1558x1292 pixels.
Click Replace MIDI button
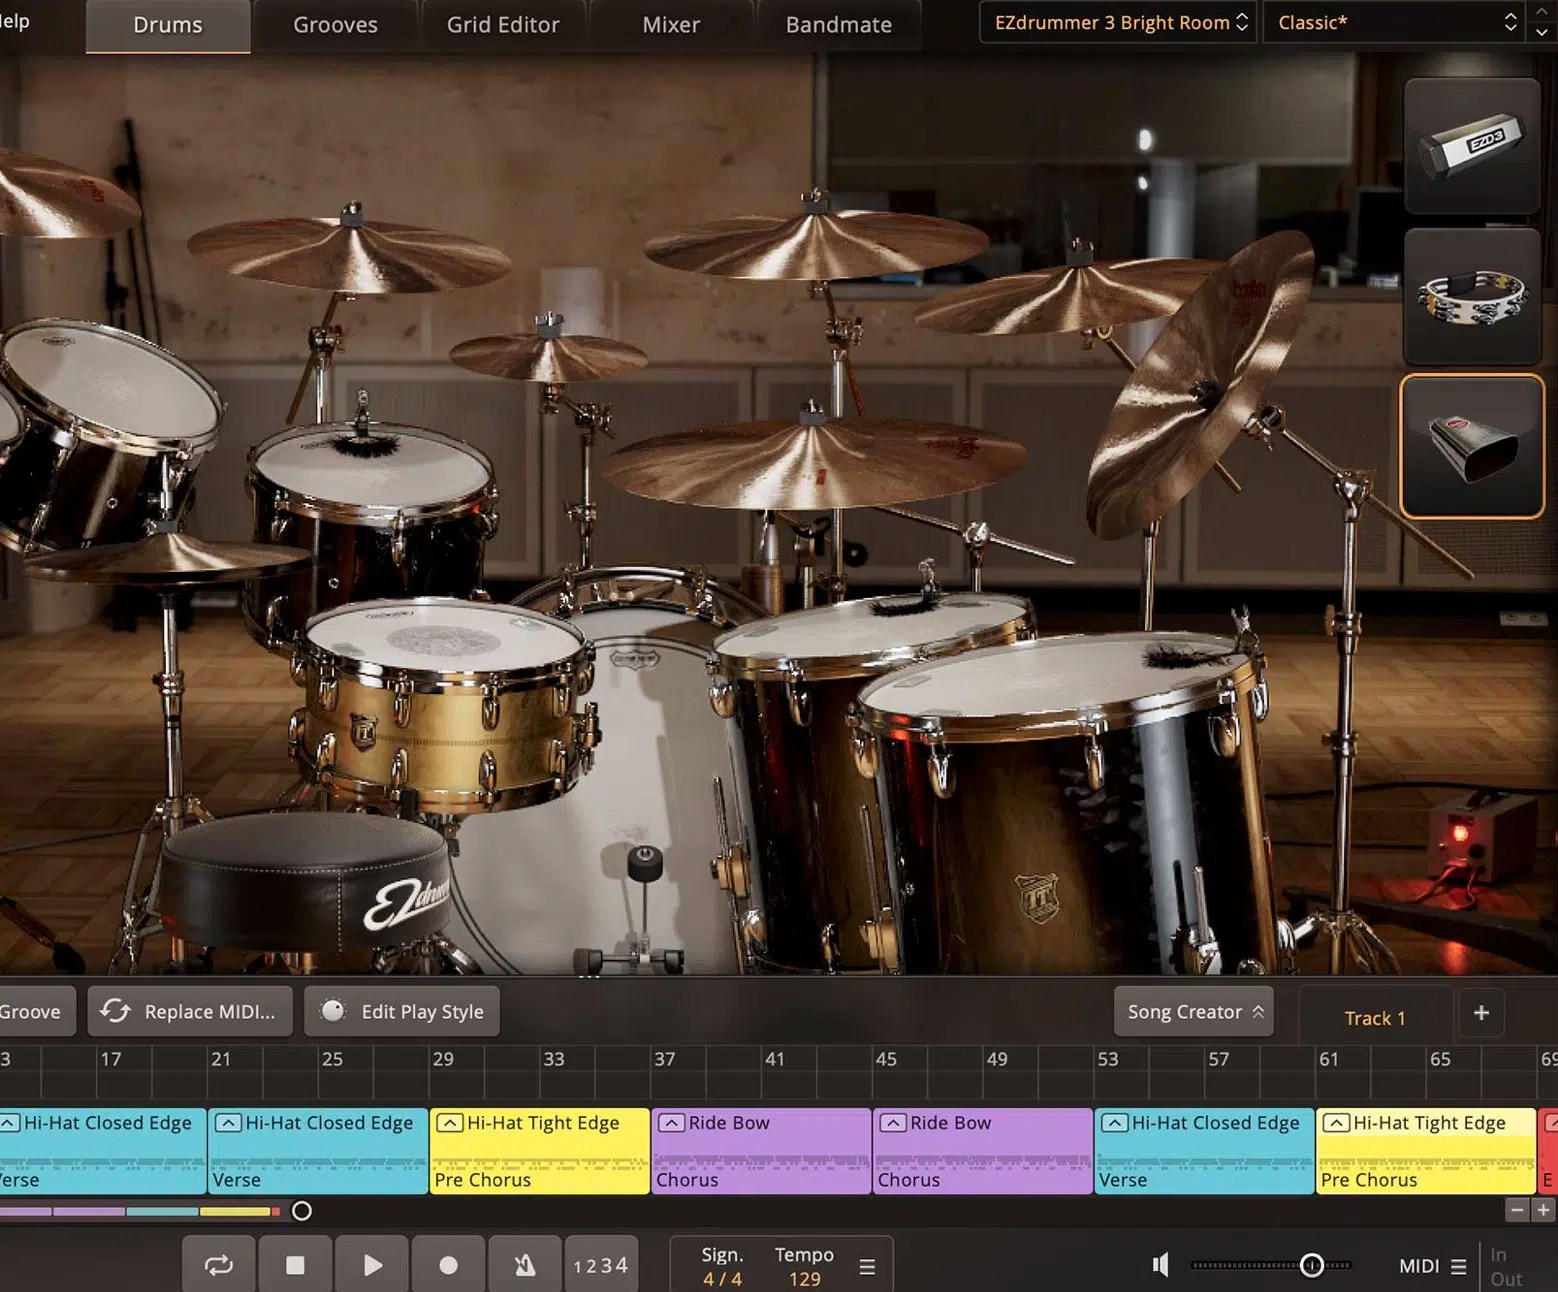click(190, 1011)
